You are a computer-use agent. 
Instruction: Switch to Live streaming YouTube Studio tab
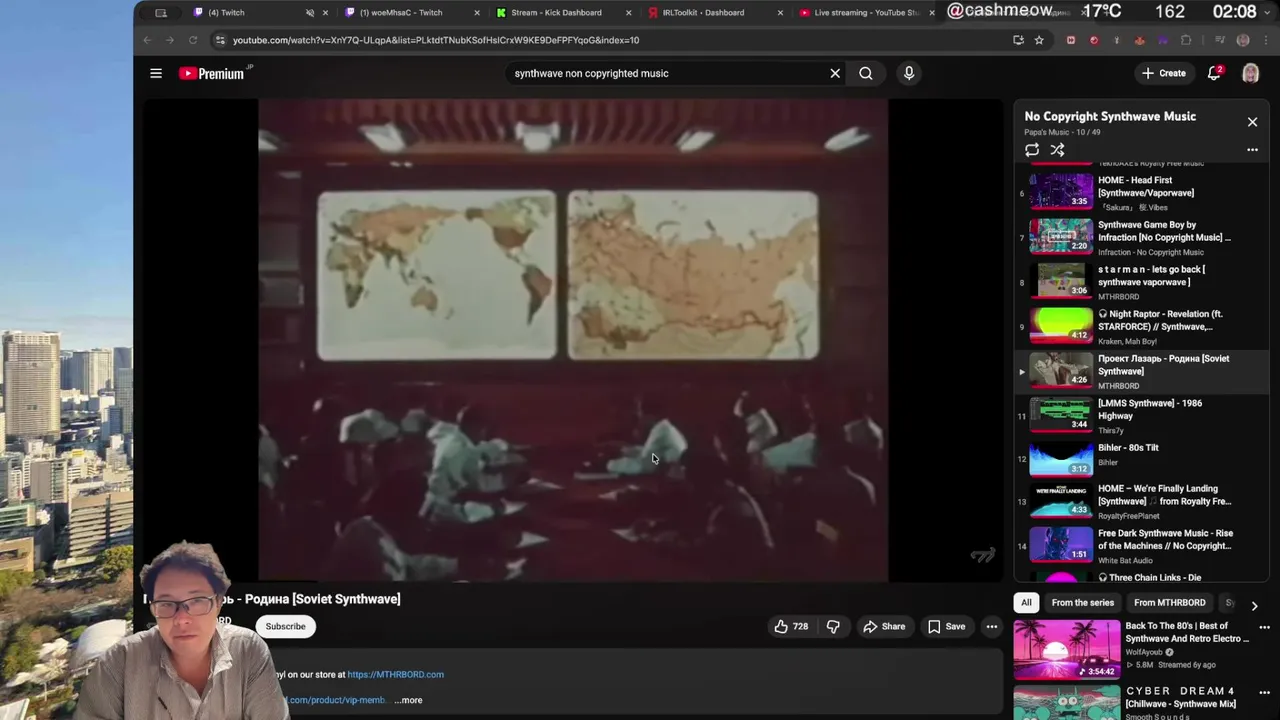[x=865, y=12]
